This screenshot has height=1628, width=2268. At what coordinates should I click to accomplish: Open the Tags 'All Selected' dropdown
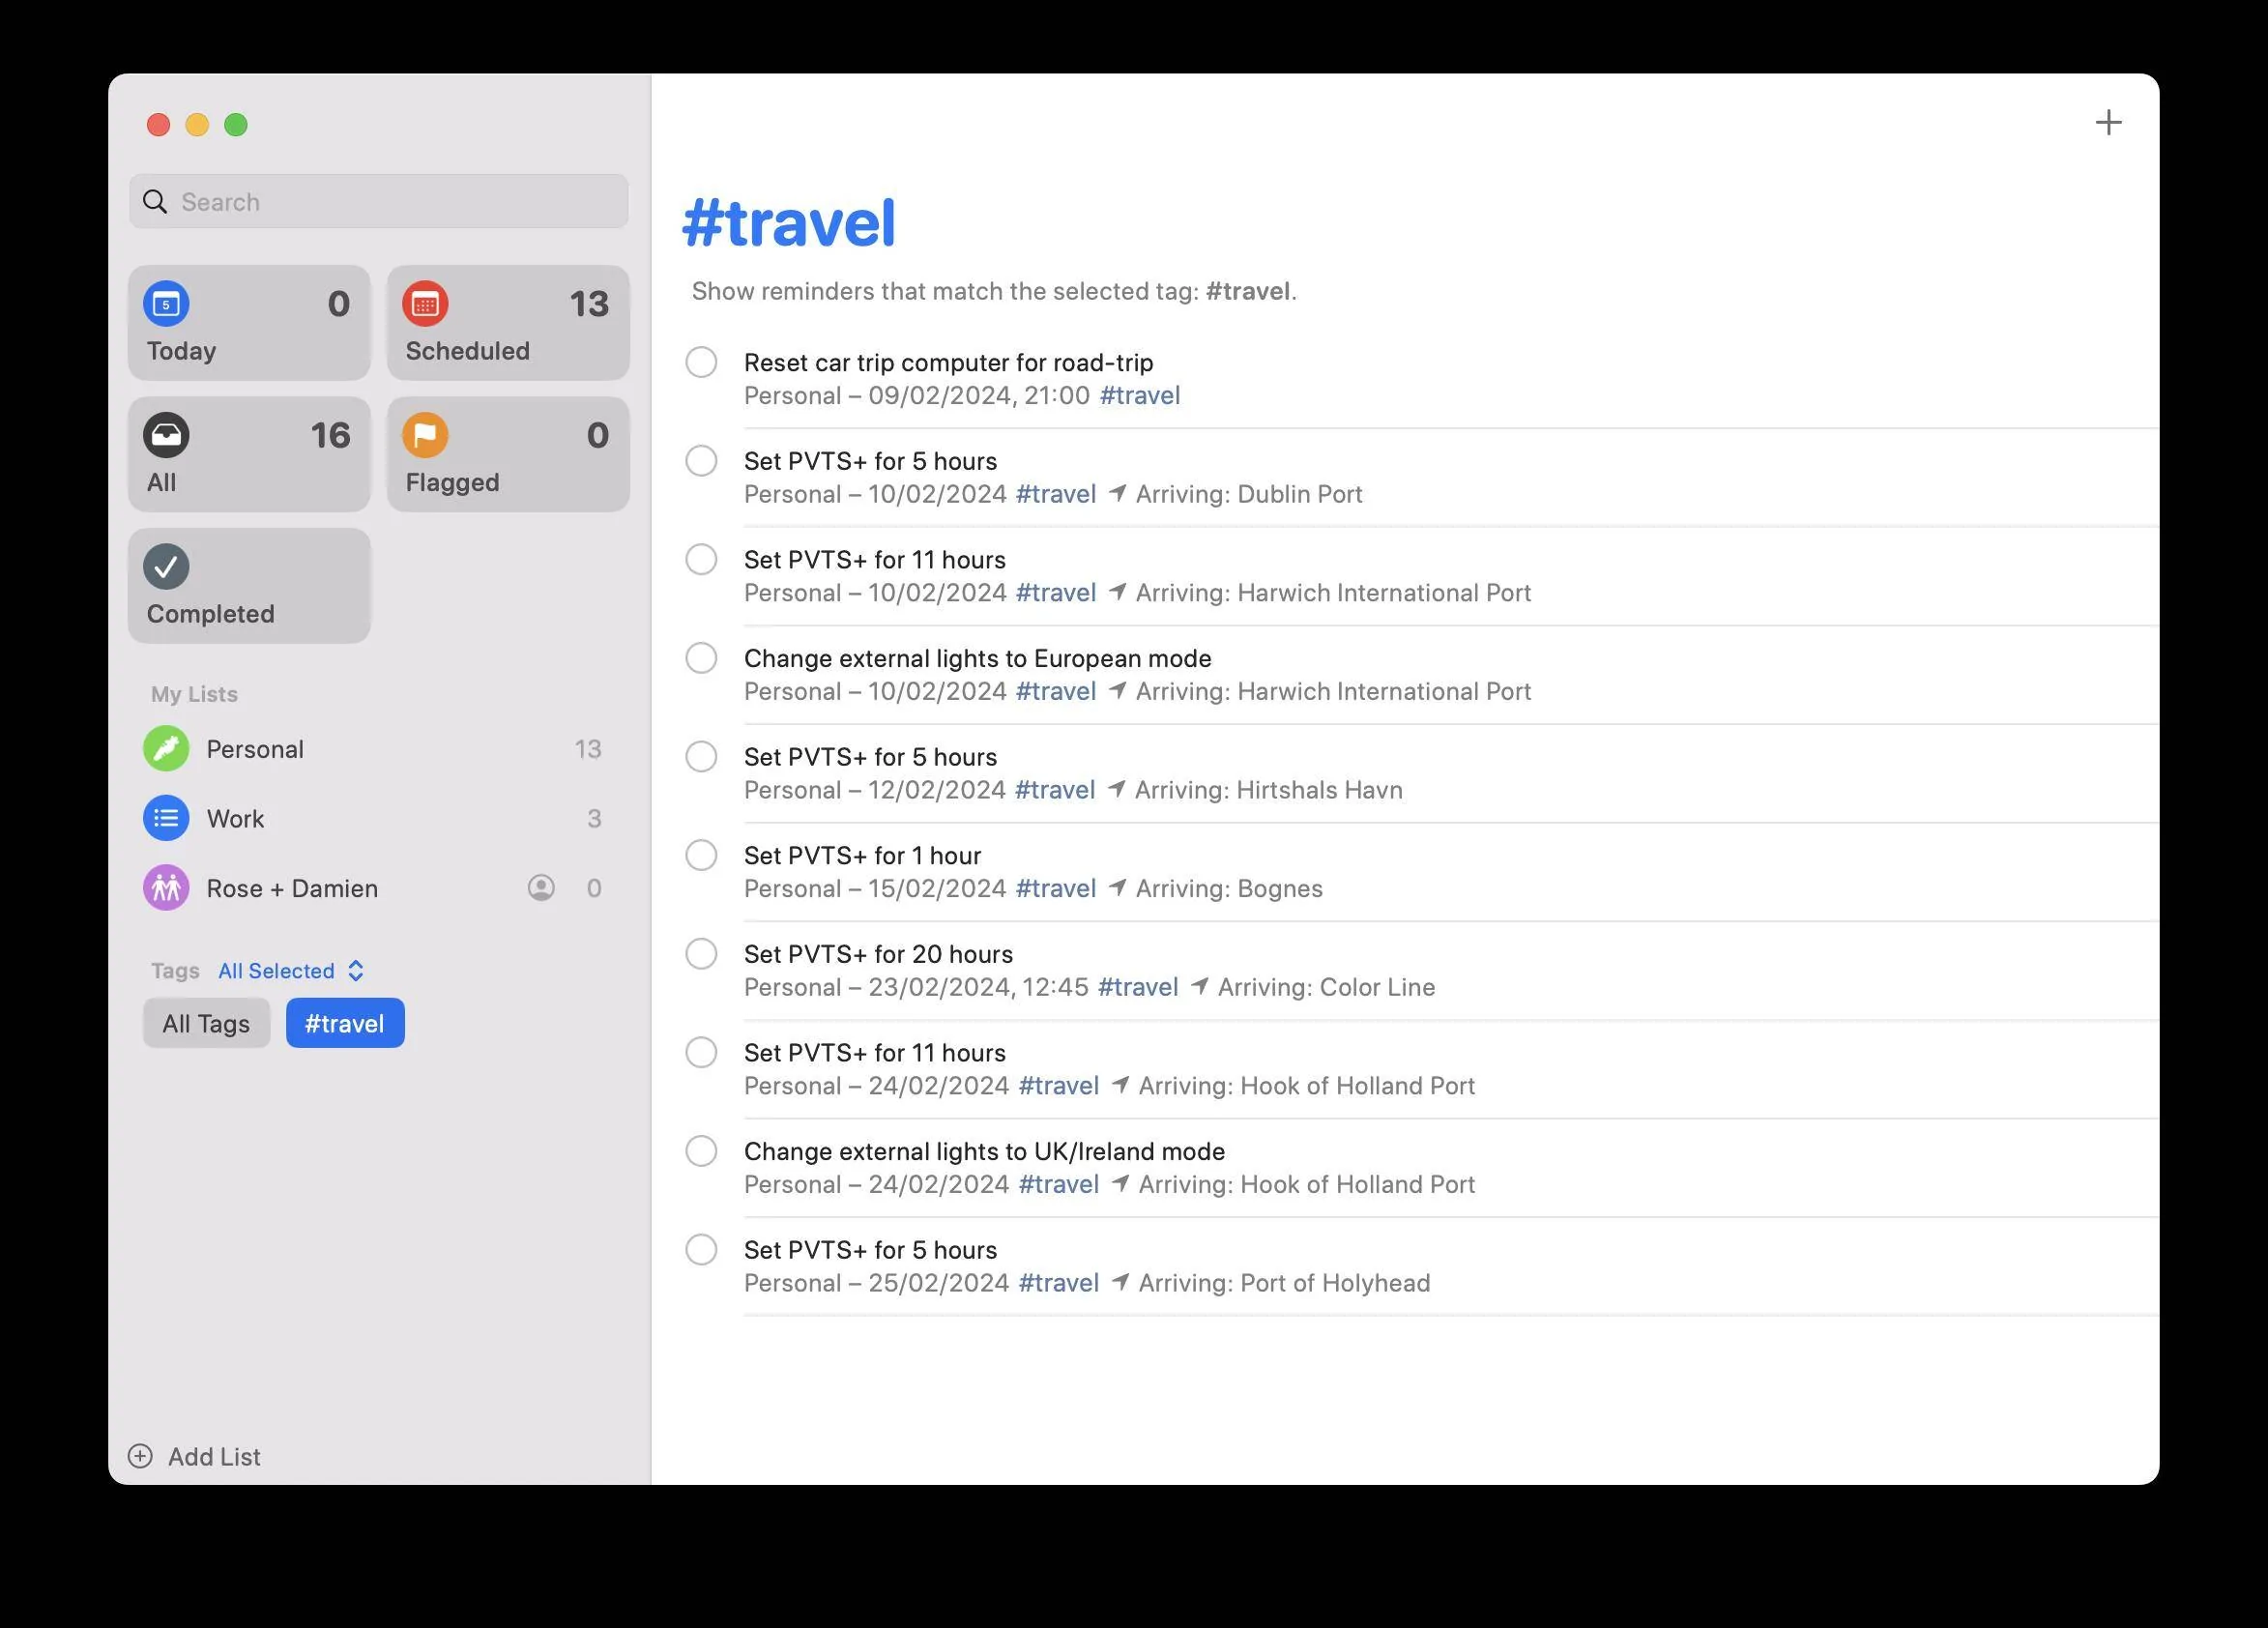[291, 970]
